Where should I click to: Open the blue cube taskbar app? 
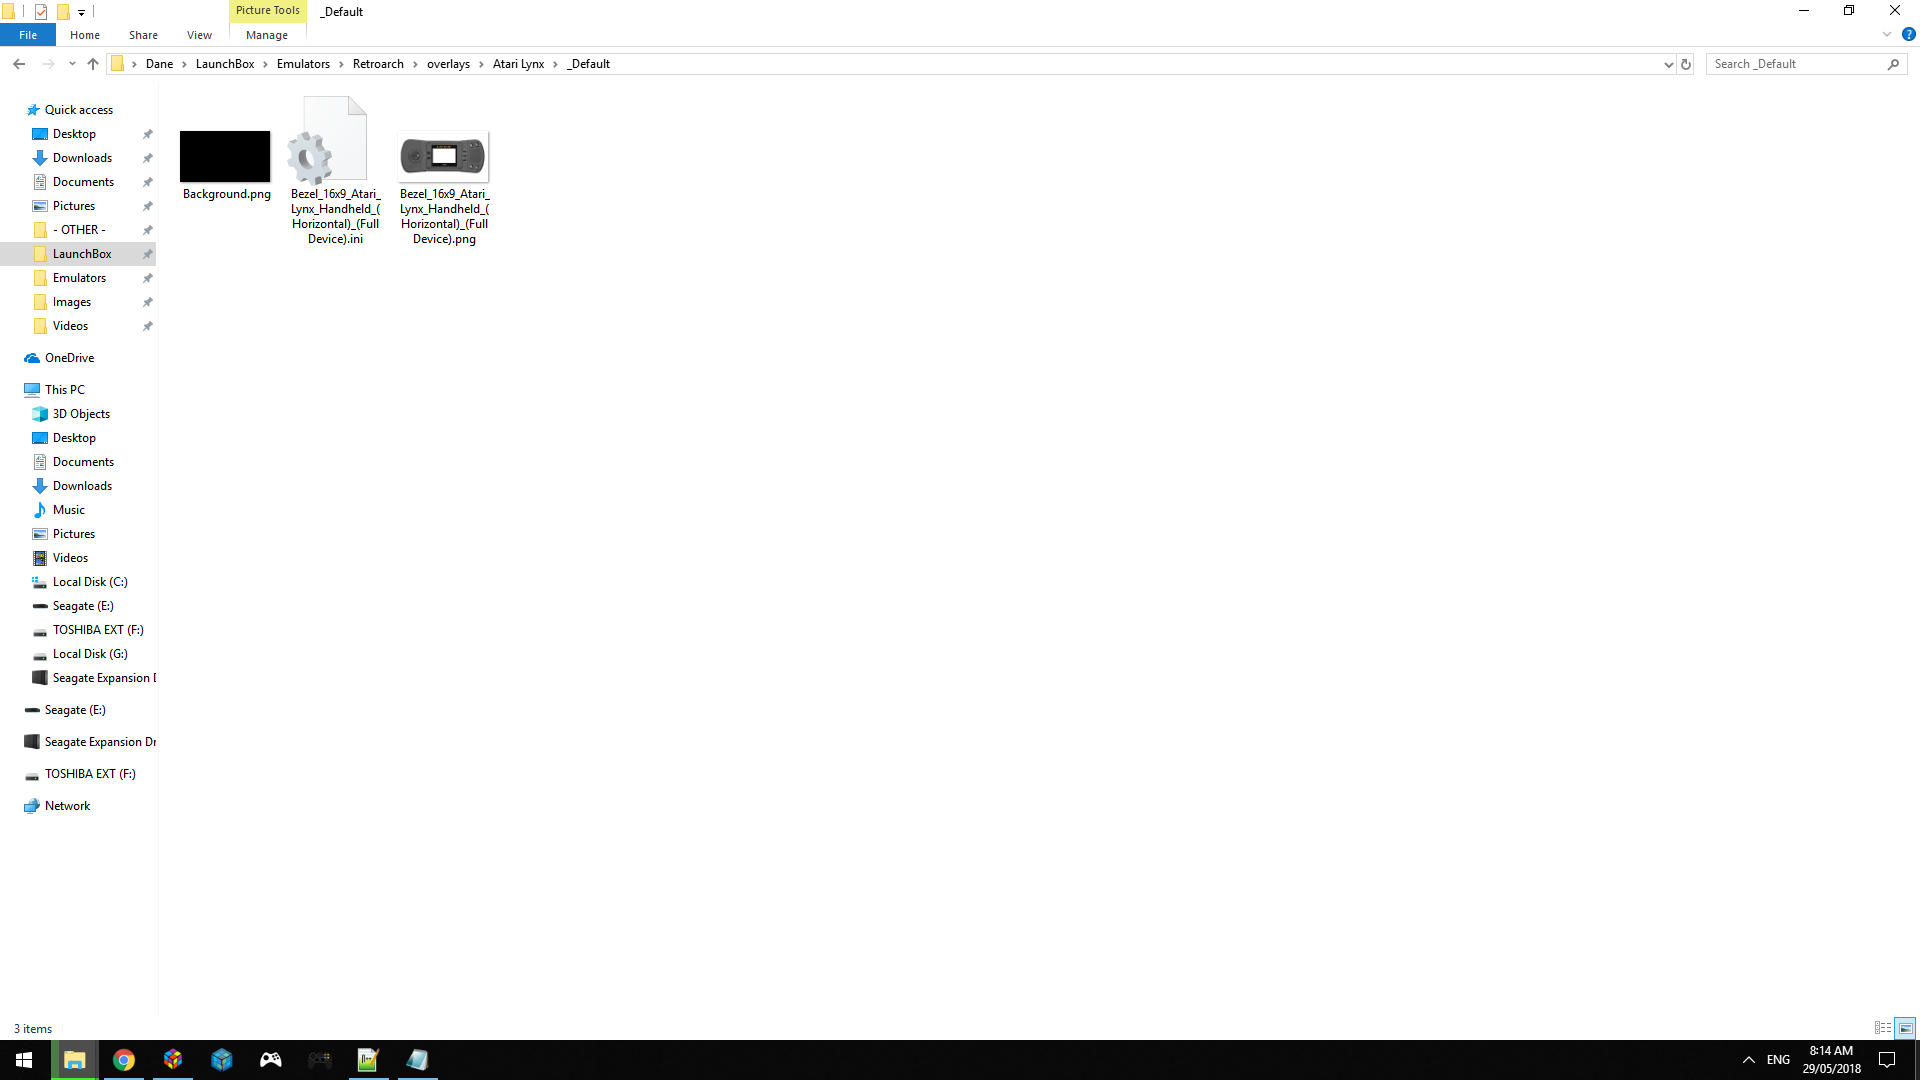(222, 1060)
